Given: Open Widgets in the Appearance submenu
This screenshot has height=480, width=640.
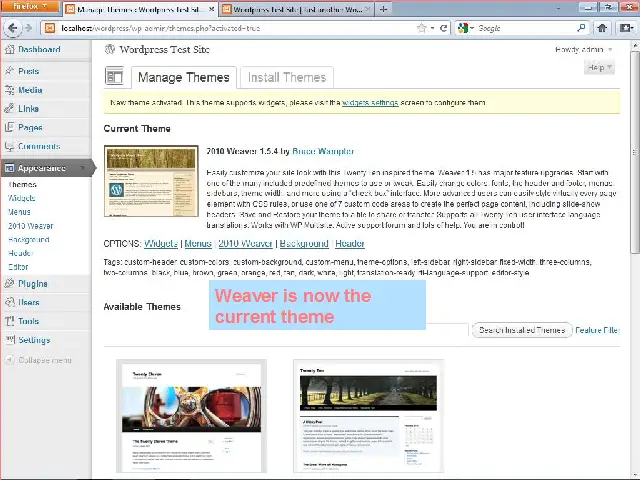Looking at the screenshot, I should 22,198.
